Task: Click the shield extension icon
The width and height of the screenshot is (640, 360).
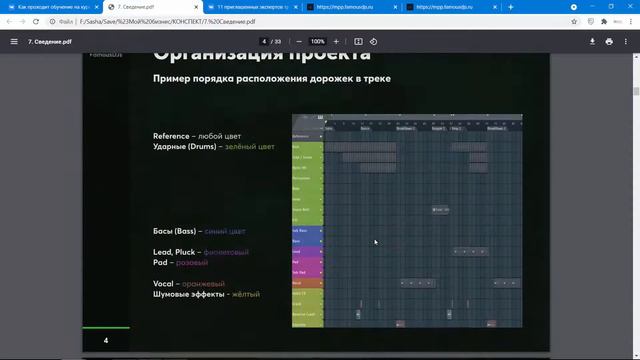Action: click(591, 22)
